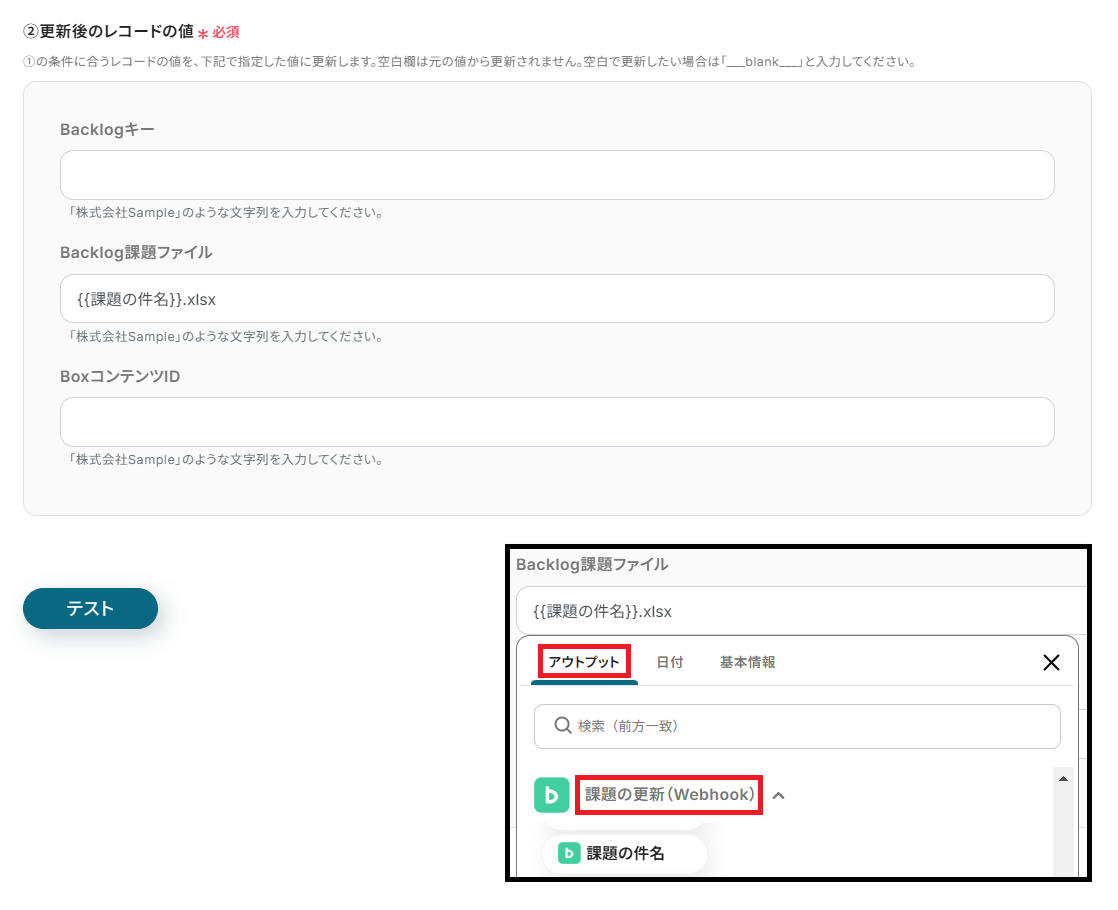Choose the 課題の件名 output chip
This screenshot has width=1118, height=910.
[625, 854]
